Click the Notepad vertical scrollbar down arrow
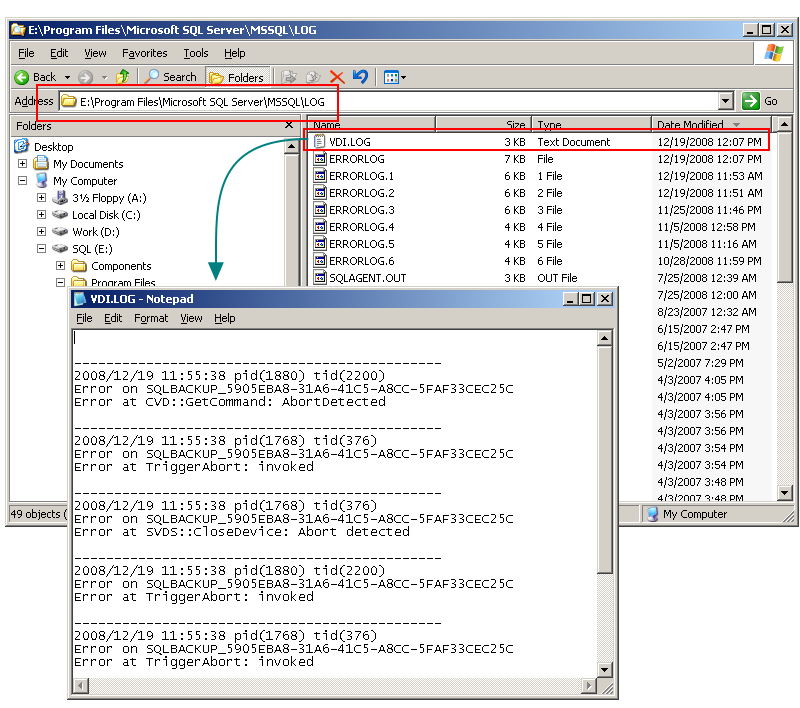Image resolution: width=800 pixels, height=708 pixels. pos(604,670)
